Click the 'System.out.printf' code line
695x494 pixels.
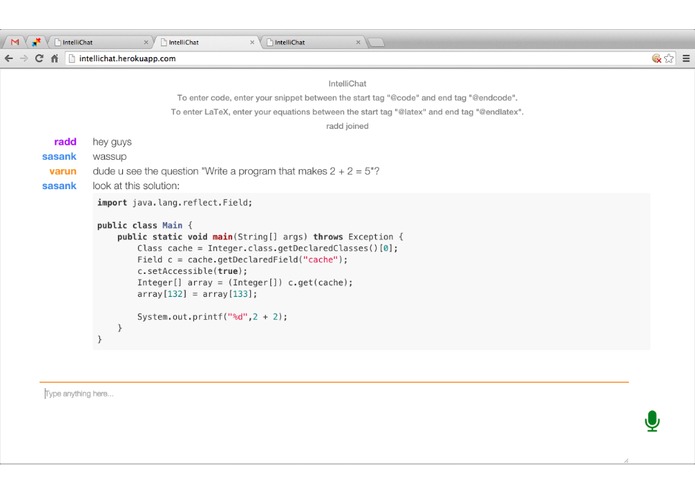(212, 317)
